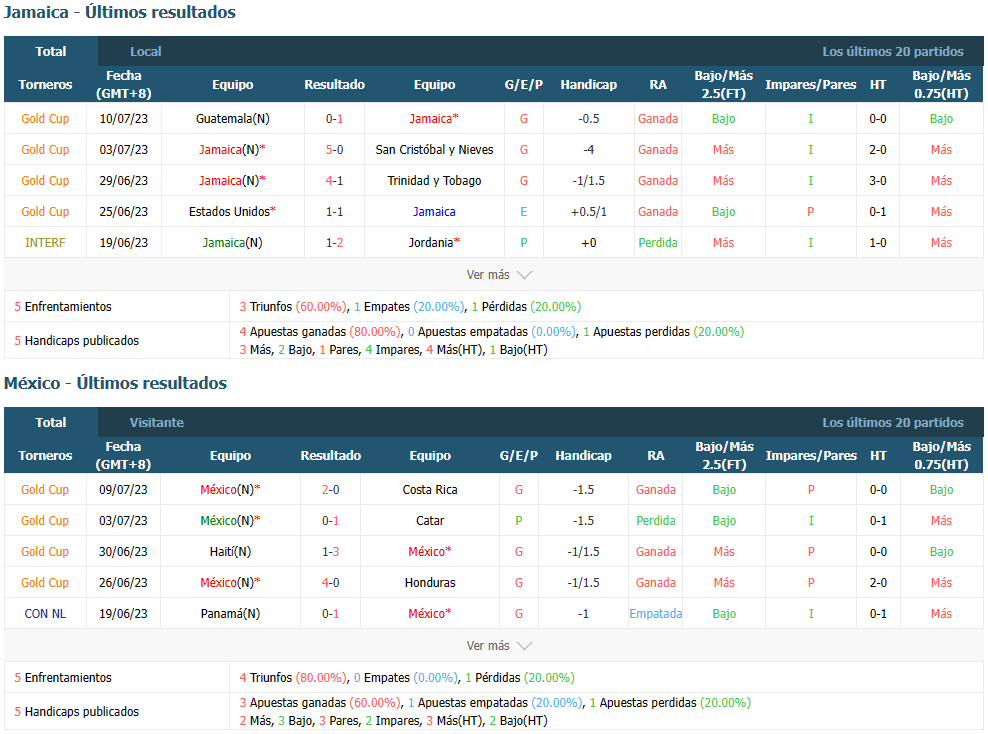Select the Total tab in Jamaica section
This screenshot has height=734, width=988.
50,52
